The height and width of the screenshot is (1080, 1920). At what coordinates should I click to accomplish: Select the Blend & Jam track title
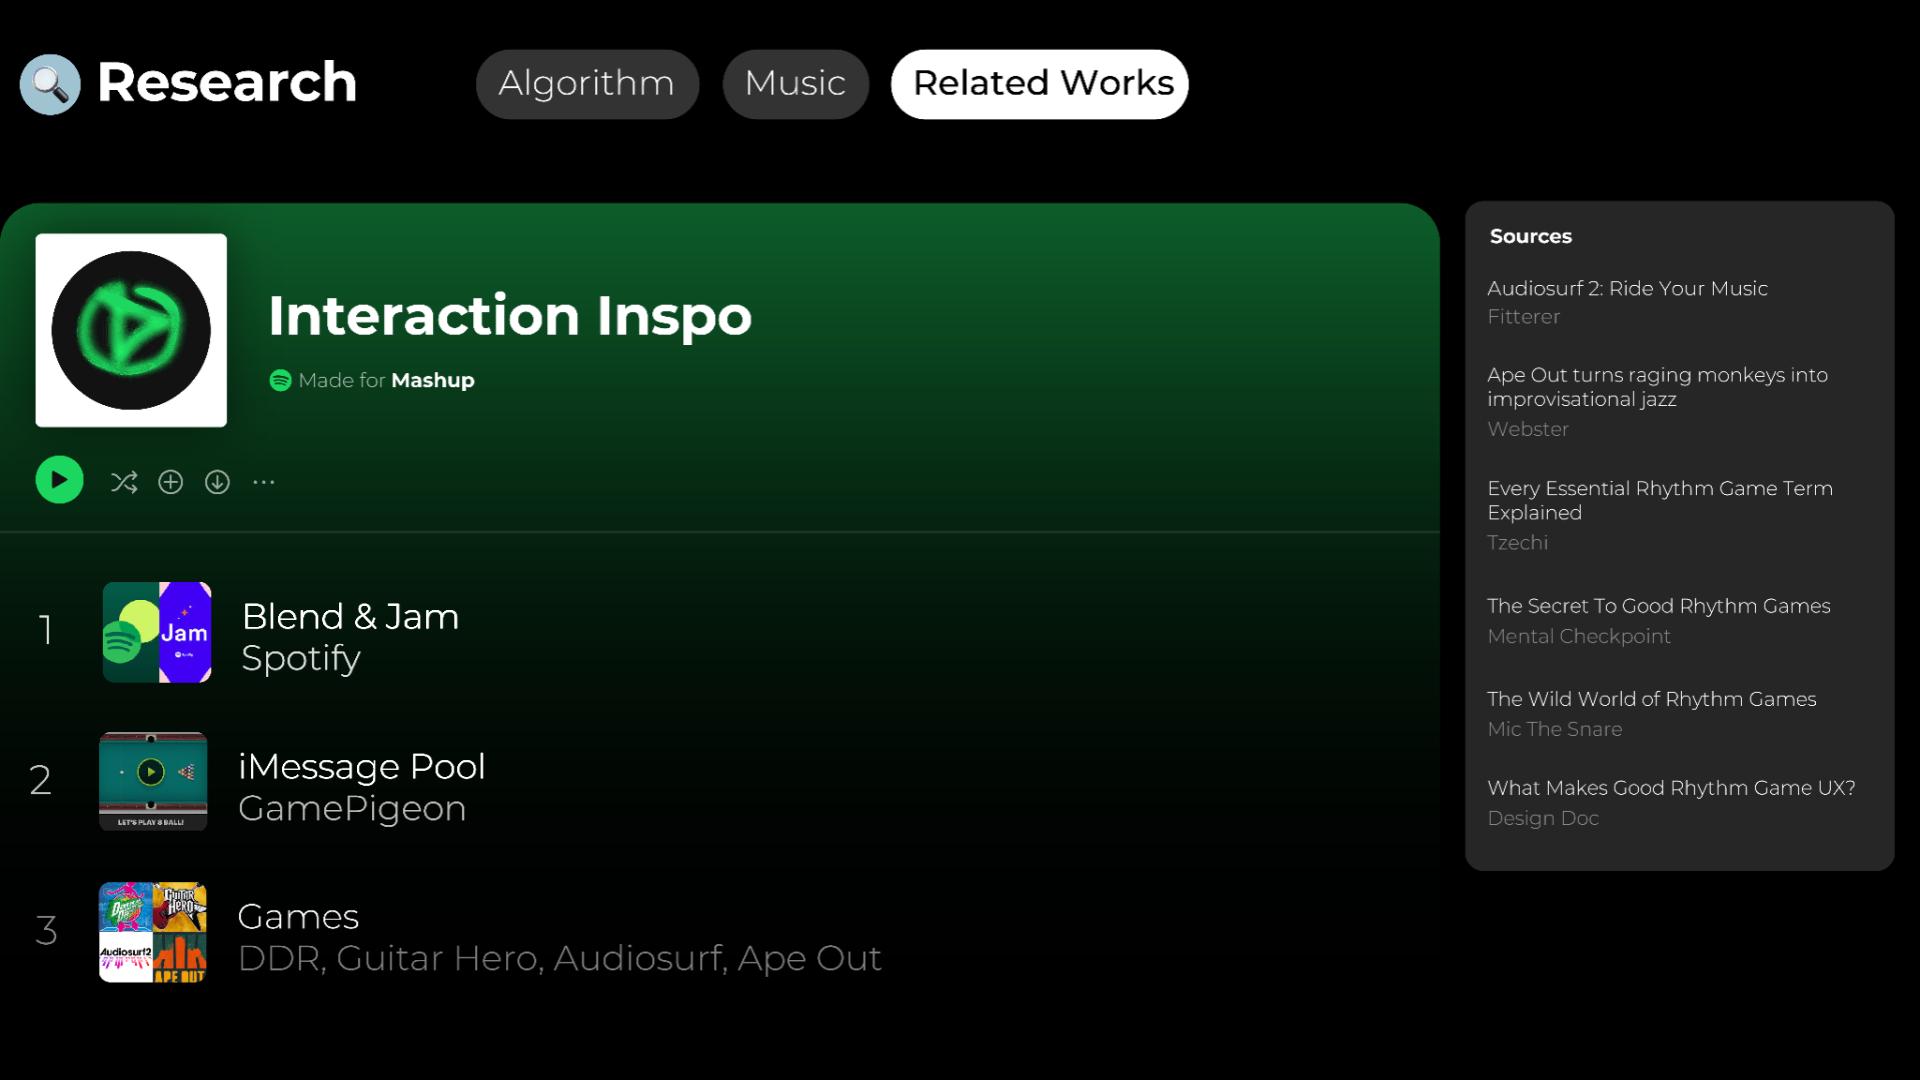350,616
